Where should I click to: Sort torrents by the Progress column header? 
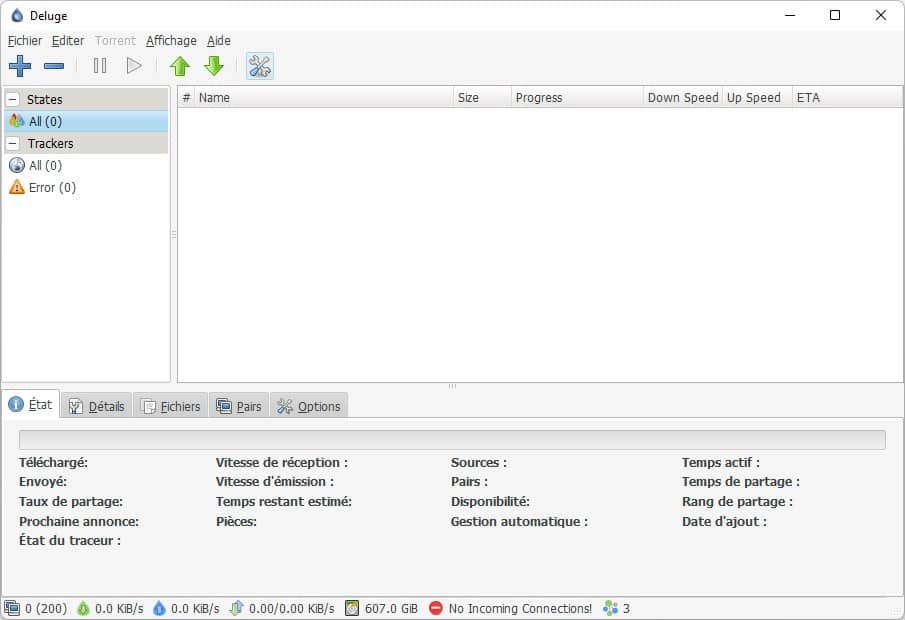[x=577, y=98]
